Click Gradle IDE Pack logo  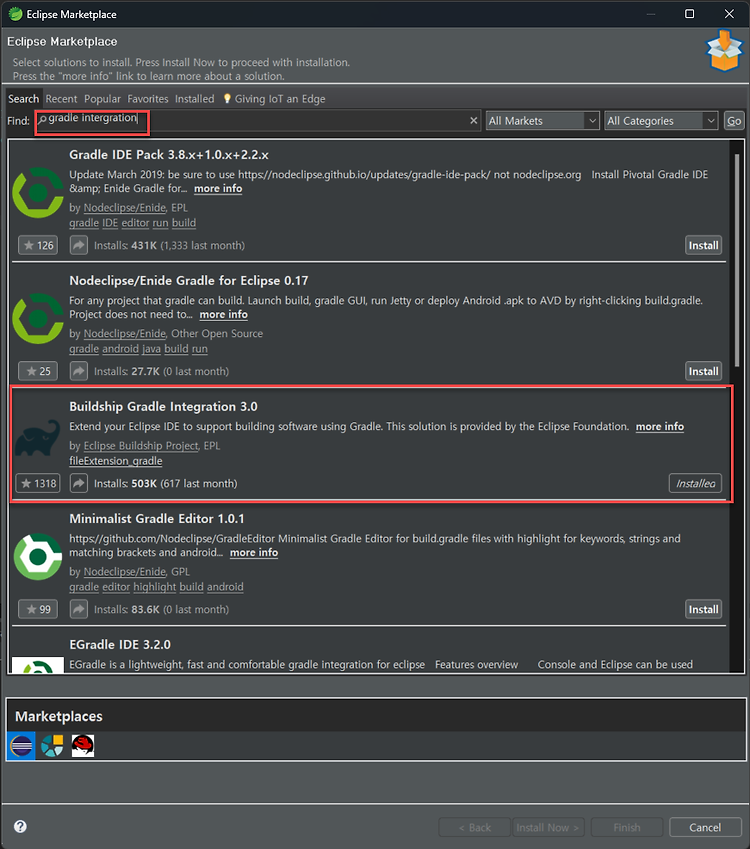click(x=38, y=192)
